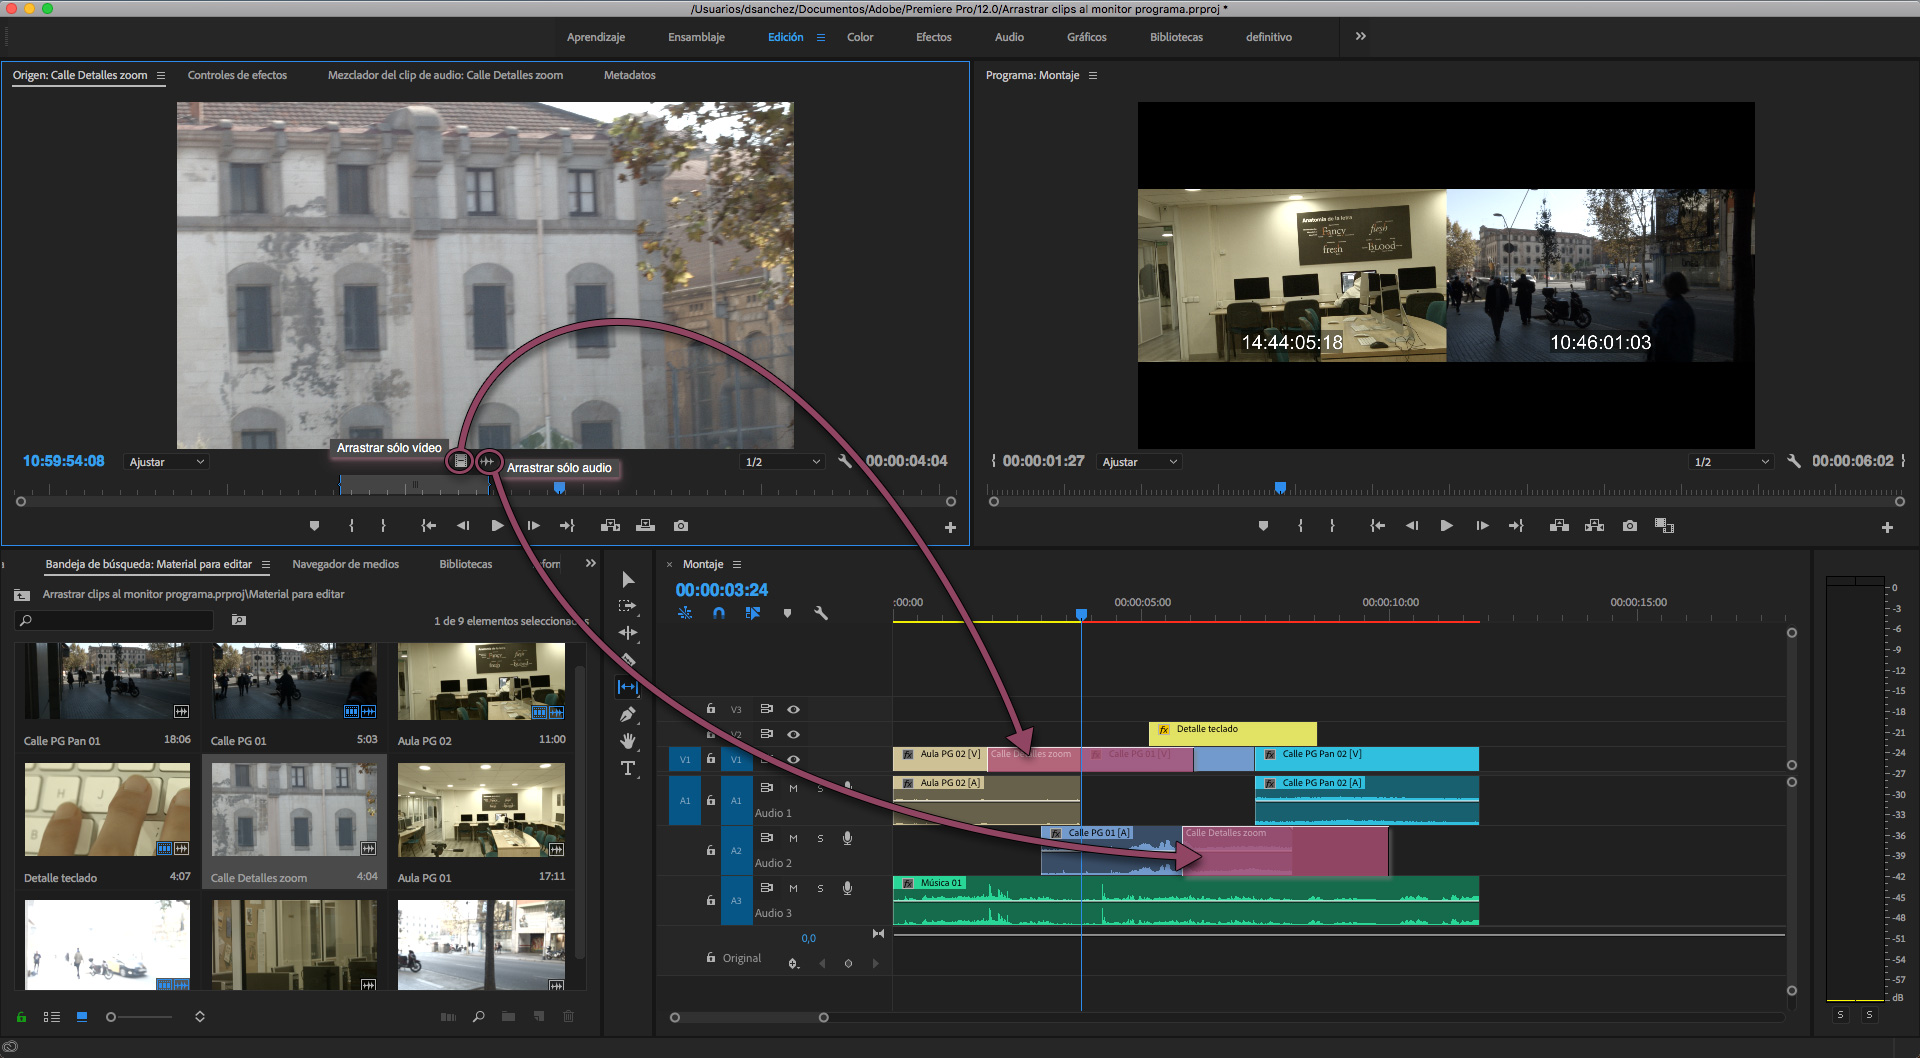This screenshot has width=1920, height=1058.
Task: Toggle the lock on track V3
Action: coord(711,709)
